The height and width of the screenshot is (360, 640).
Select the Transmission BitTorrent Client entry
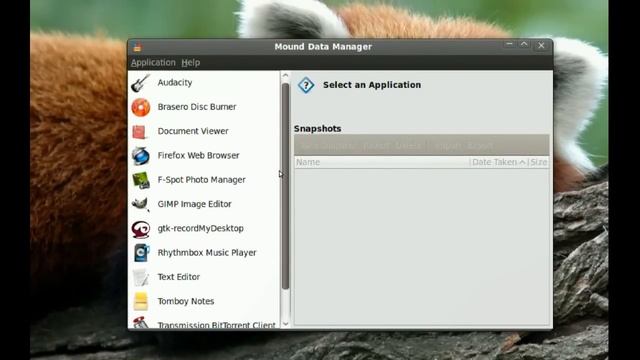[204, 323]
